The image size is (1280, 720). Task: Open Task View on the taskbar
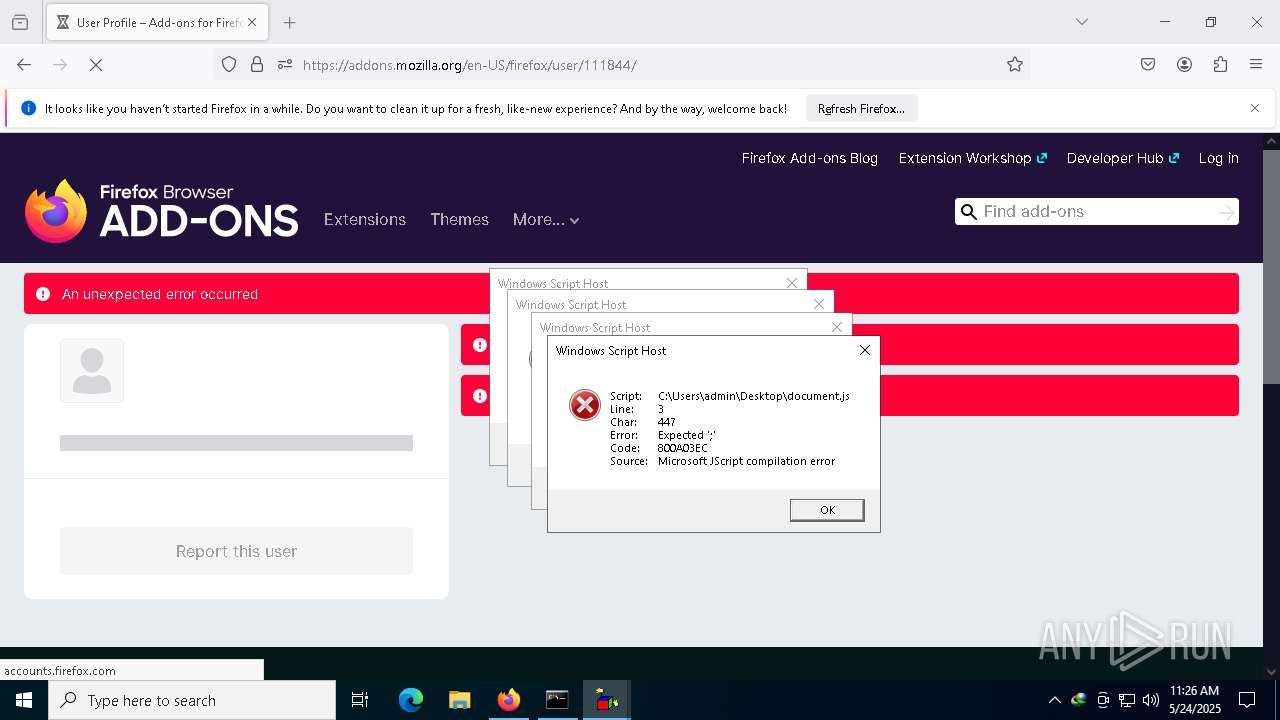tap(360, 700)
